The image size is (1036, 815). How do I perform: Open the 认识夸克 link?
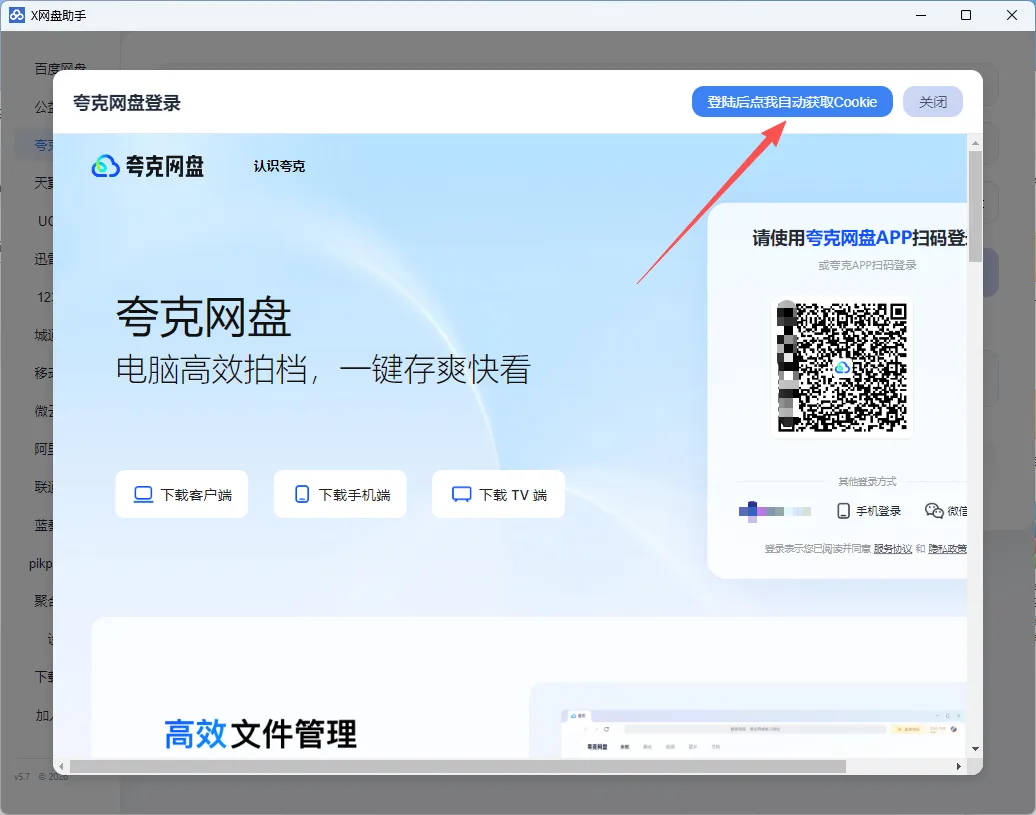279,166
